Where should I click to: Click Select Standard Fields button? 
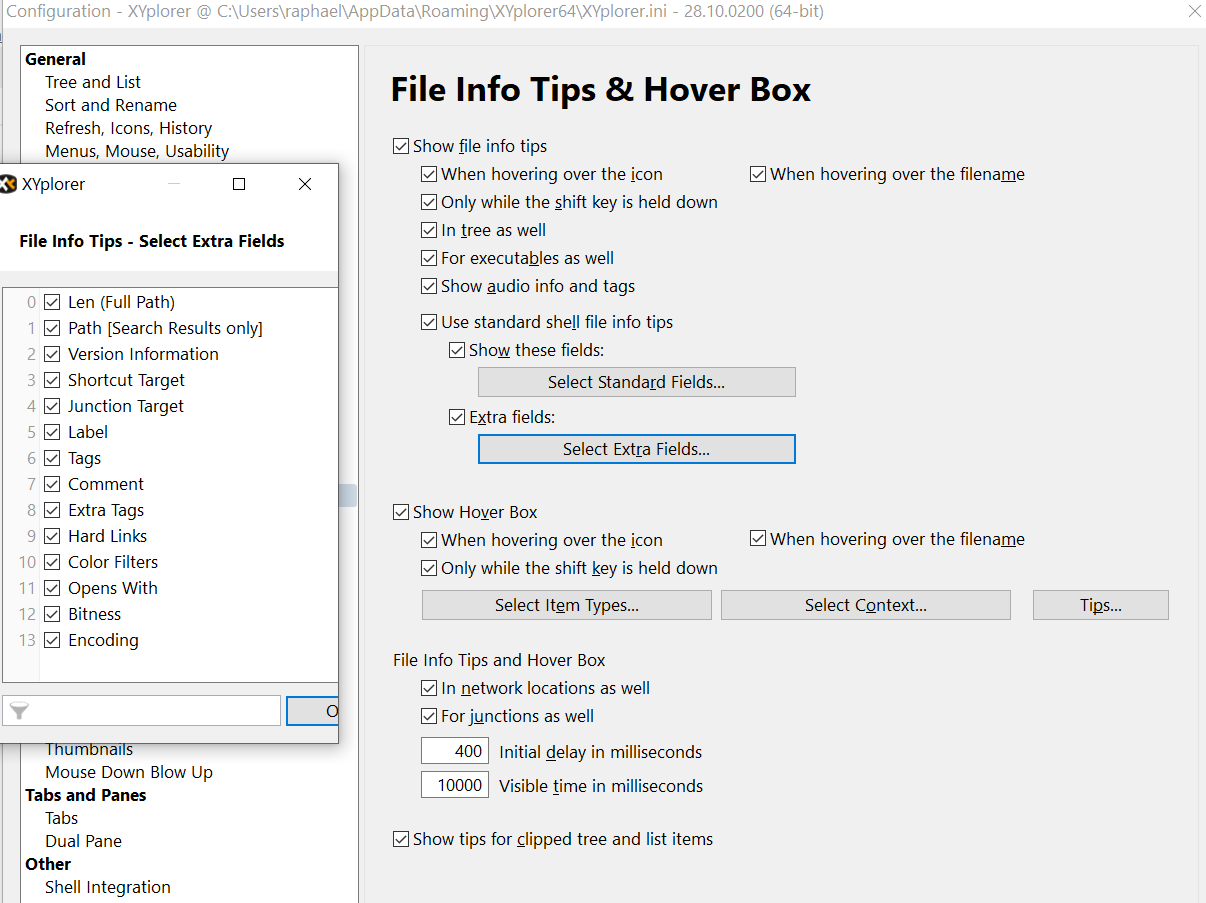(x=636, y=382)
